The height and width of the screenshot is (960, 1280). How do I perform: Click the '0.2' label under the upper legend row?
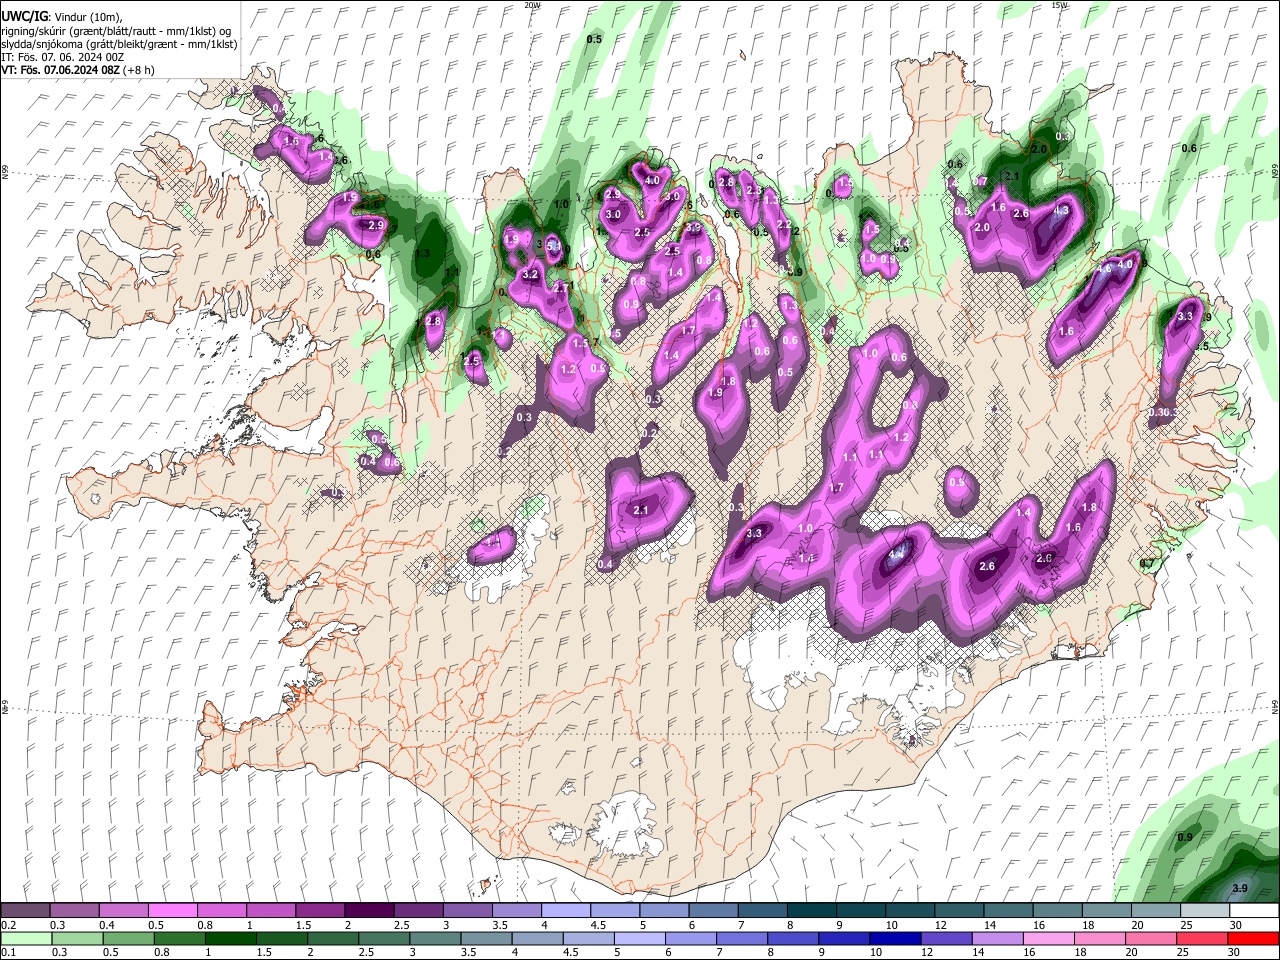tap(8, 925)
